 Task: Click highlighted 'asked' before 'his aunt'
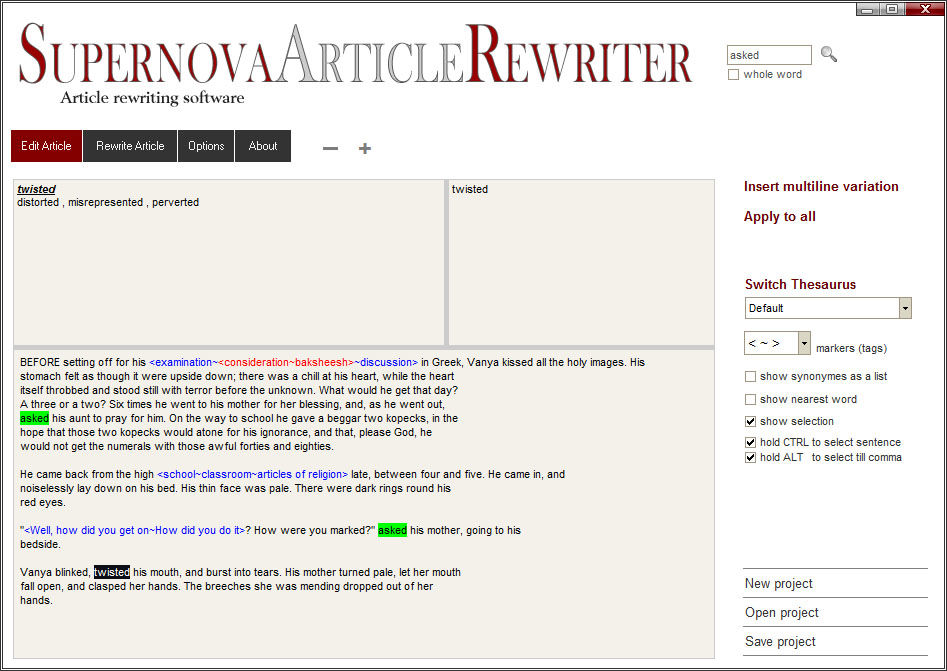click(x=34, y=418)
